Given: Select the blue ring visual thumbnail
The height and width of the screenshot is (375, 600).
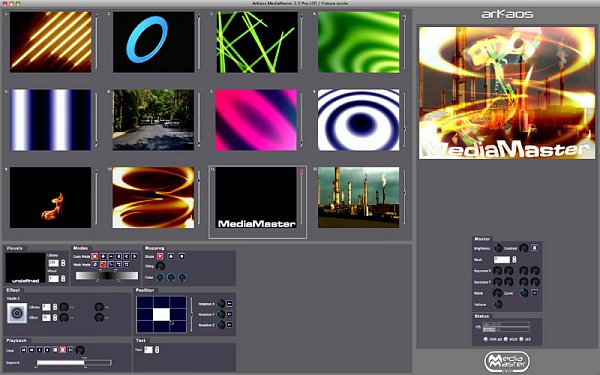Looking at the screenshot, I should coord(153,42).
